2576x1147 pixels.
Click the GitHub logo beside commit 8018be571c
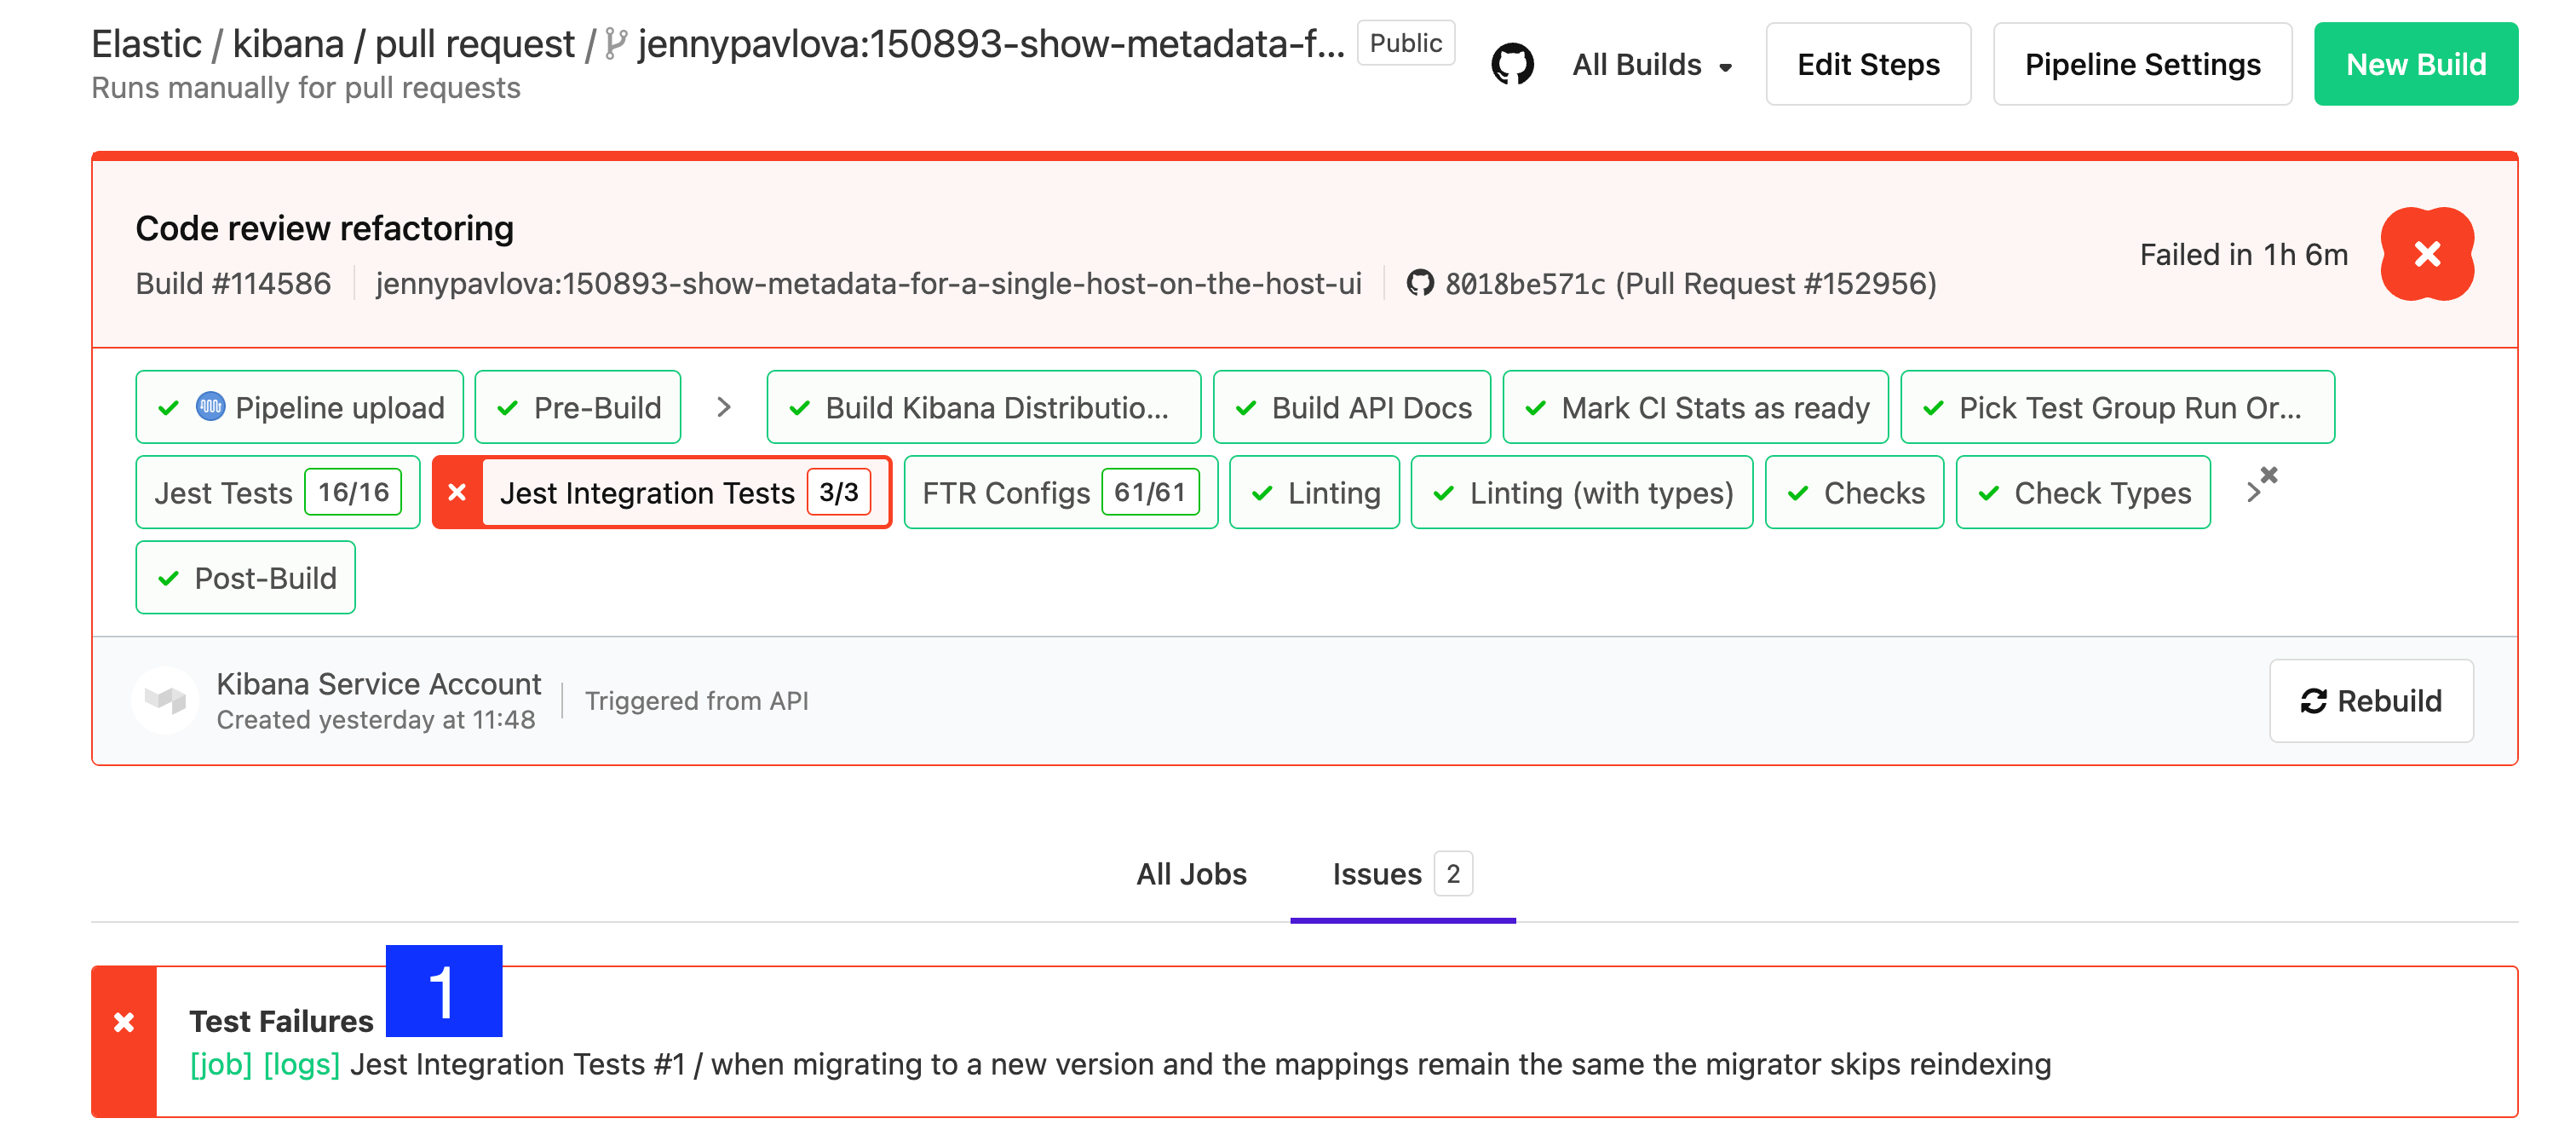tap(1420, 283)
